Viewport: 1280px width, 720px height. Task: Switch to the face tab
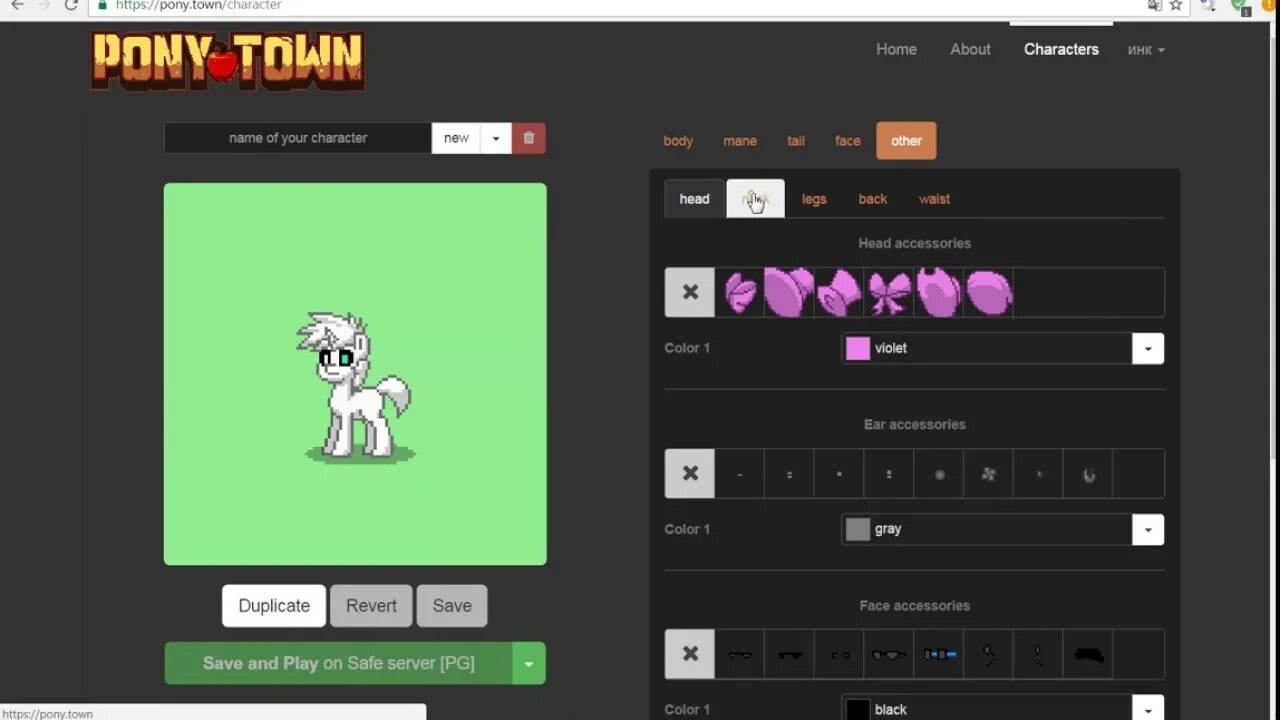[848, 141]
